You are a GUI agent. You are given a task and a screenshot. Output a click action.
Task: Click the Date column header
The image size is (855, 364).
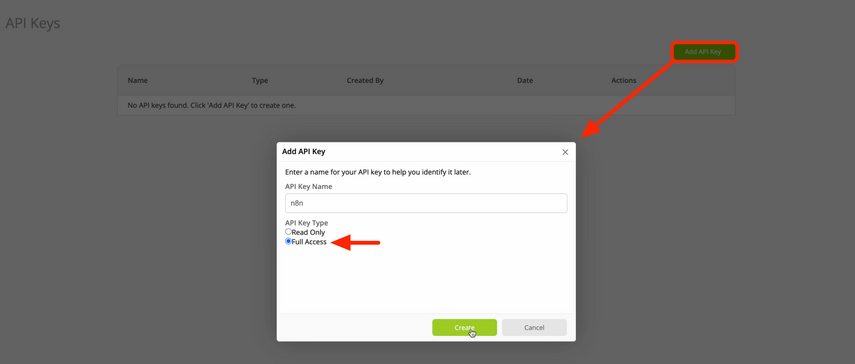coord(525,80)
